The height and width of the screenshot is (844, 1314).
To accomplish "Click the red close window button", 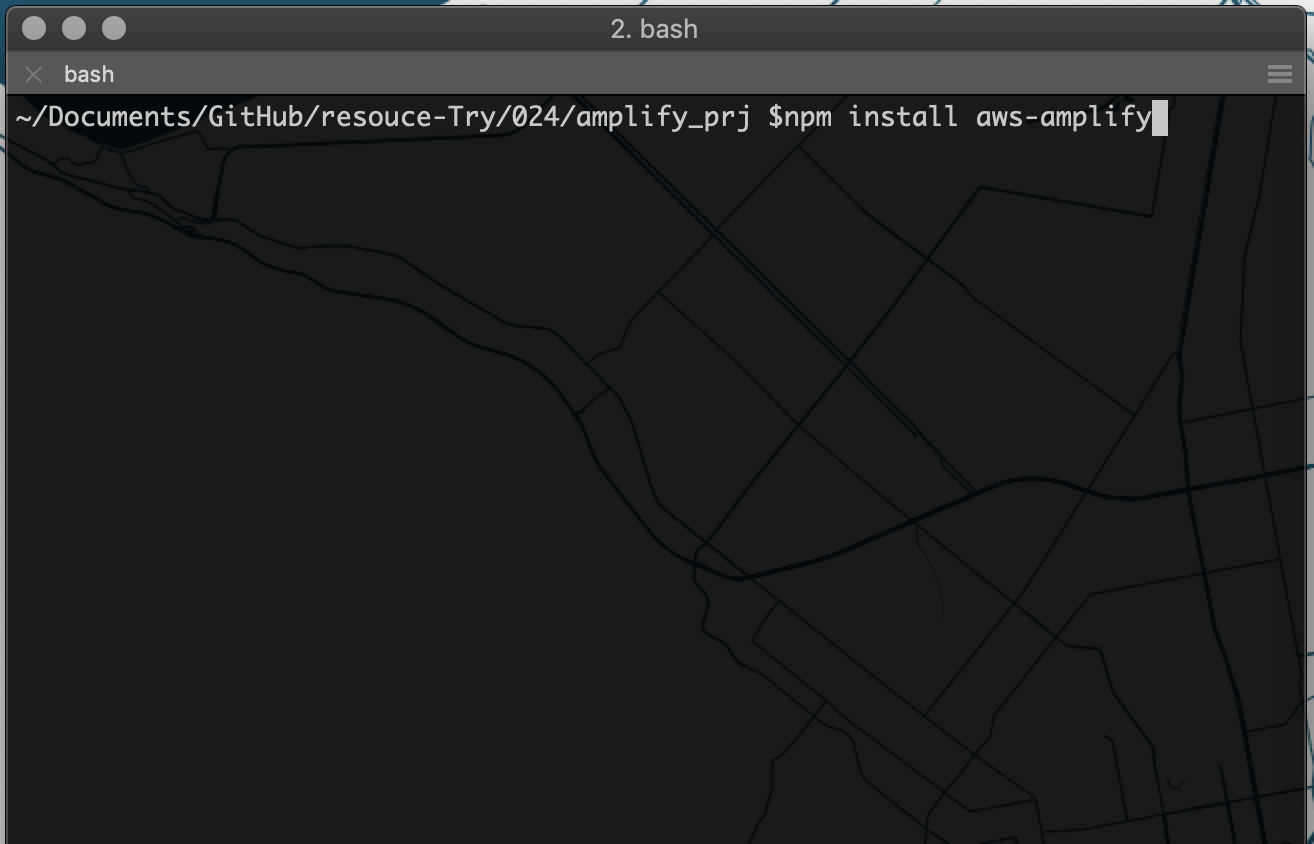I will click(34, 28).
